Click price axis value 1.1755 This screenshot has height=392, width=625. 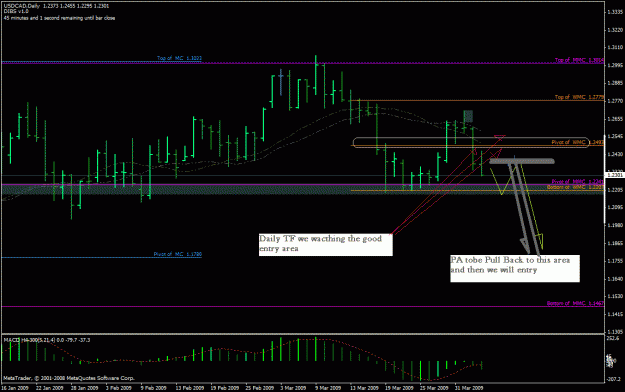coord(615,261)
